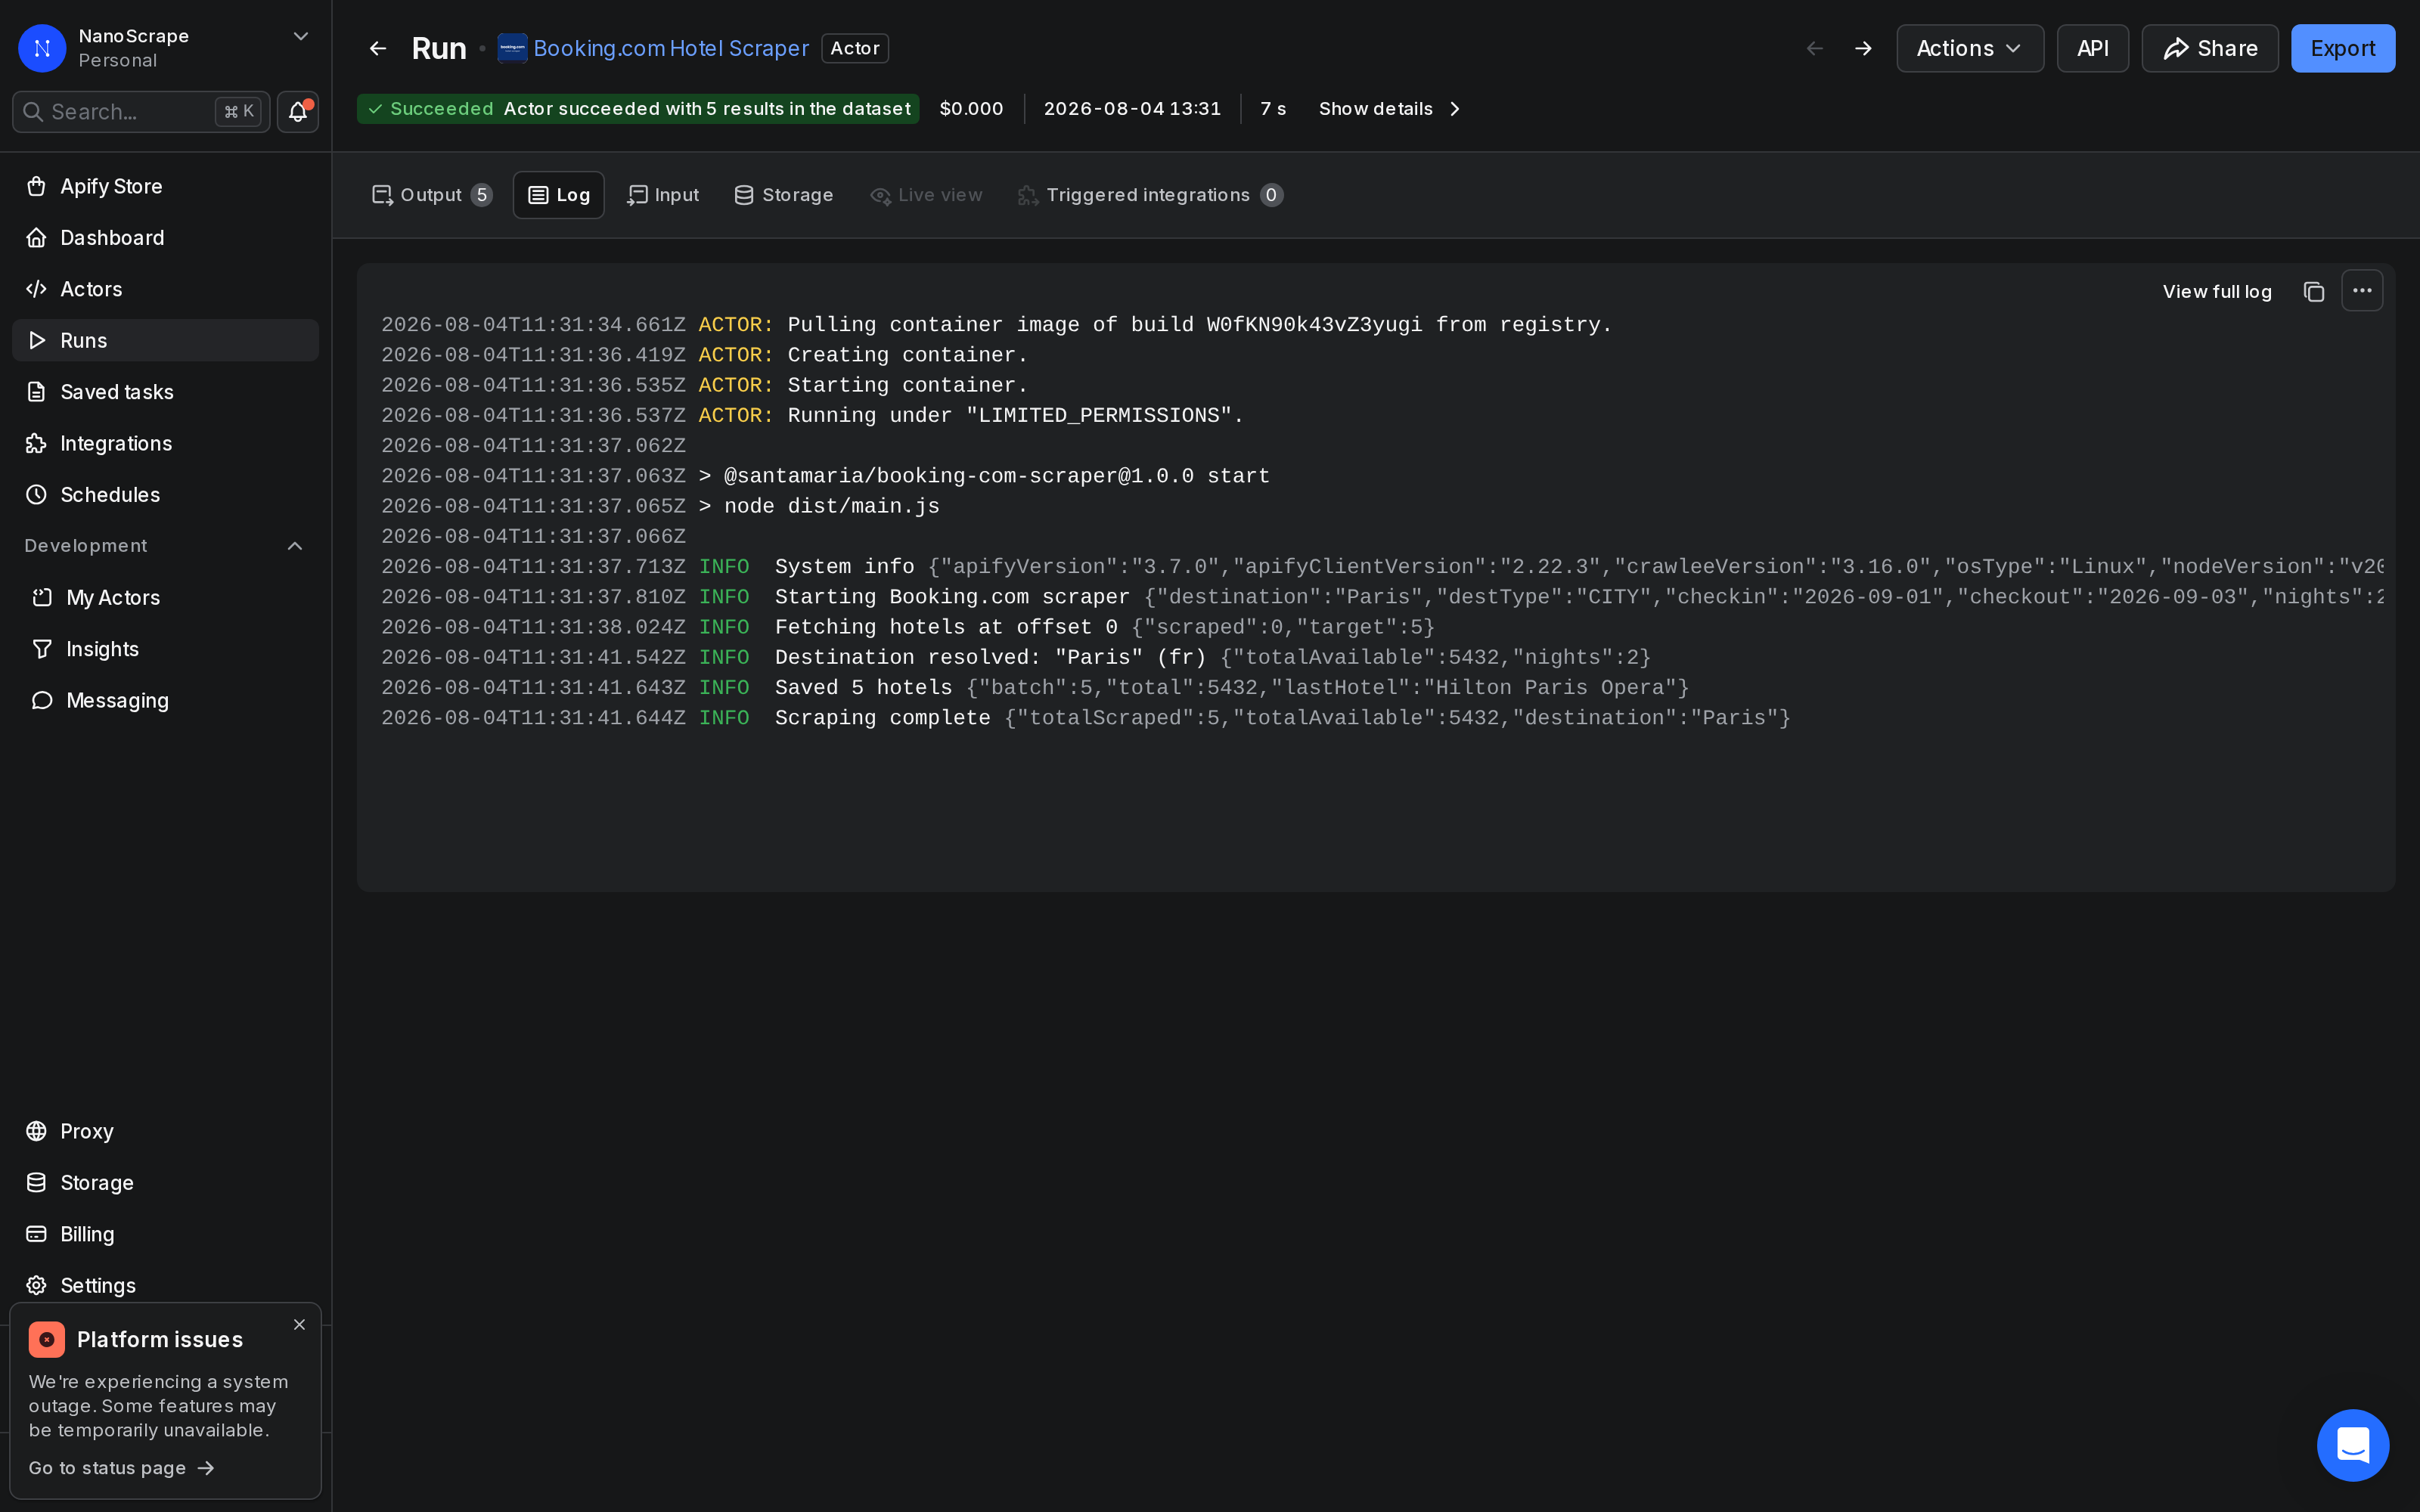Open Schedules in the sidebar
This screenshot has height=1512, width=2420.
(x=165, y=495)
